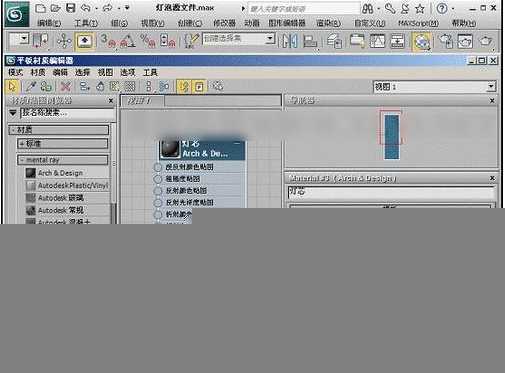The height and width of the screenshot is (373, 505).
Task: Pick Material from Object eyedropper icon
Action: pyautogui.click(x=31, y=86)
